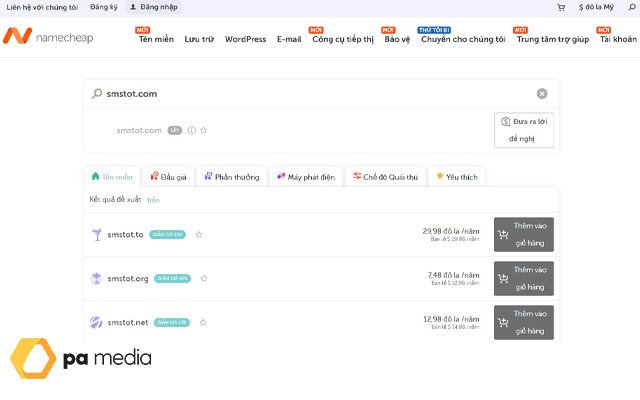Click the '12,98 đô la /năm' price
This screenshot has width=640, height=400.
451,319
